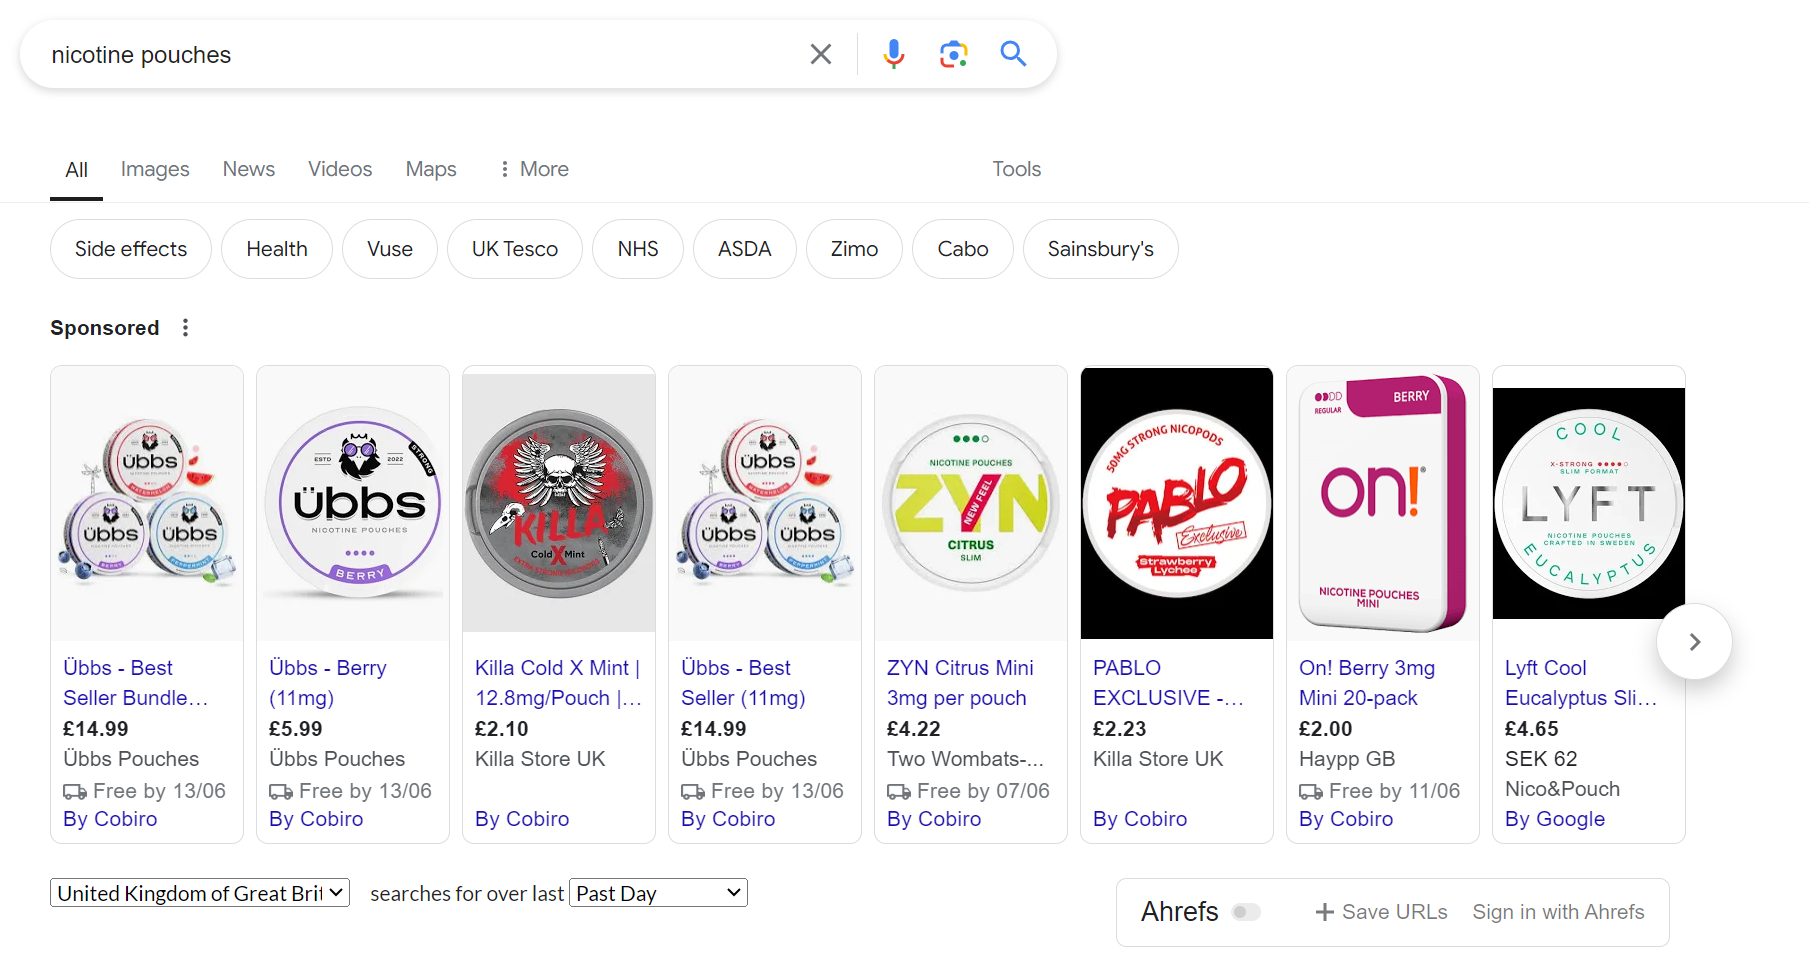Click the Killa Cold X Mint product image
Image resolution: width=1809 pixels, height=957 pixels.
pos(559,503)
